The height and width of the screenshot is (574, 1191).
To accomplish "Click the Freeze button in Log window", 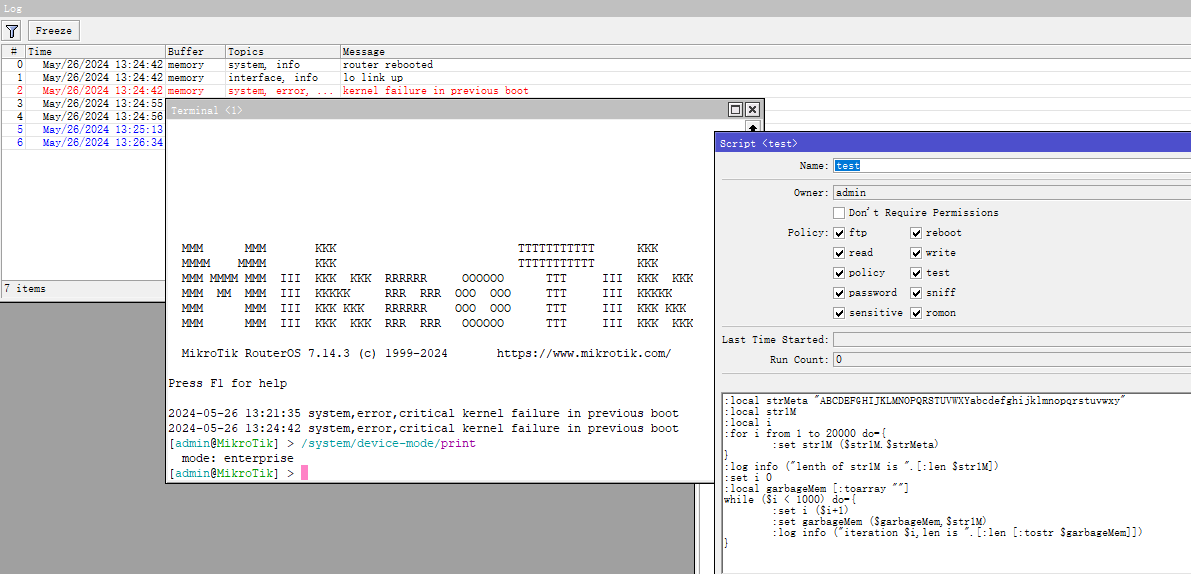I will (x=54, y=31).
